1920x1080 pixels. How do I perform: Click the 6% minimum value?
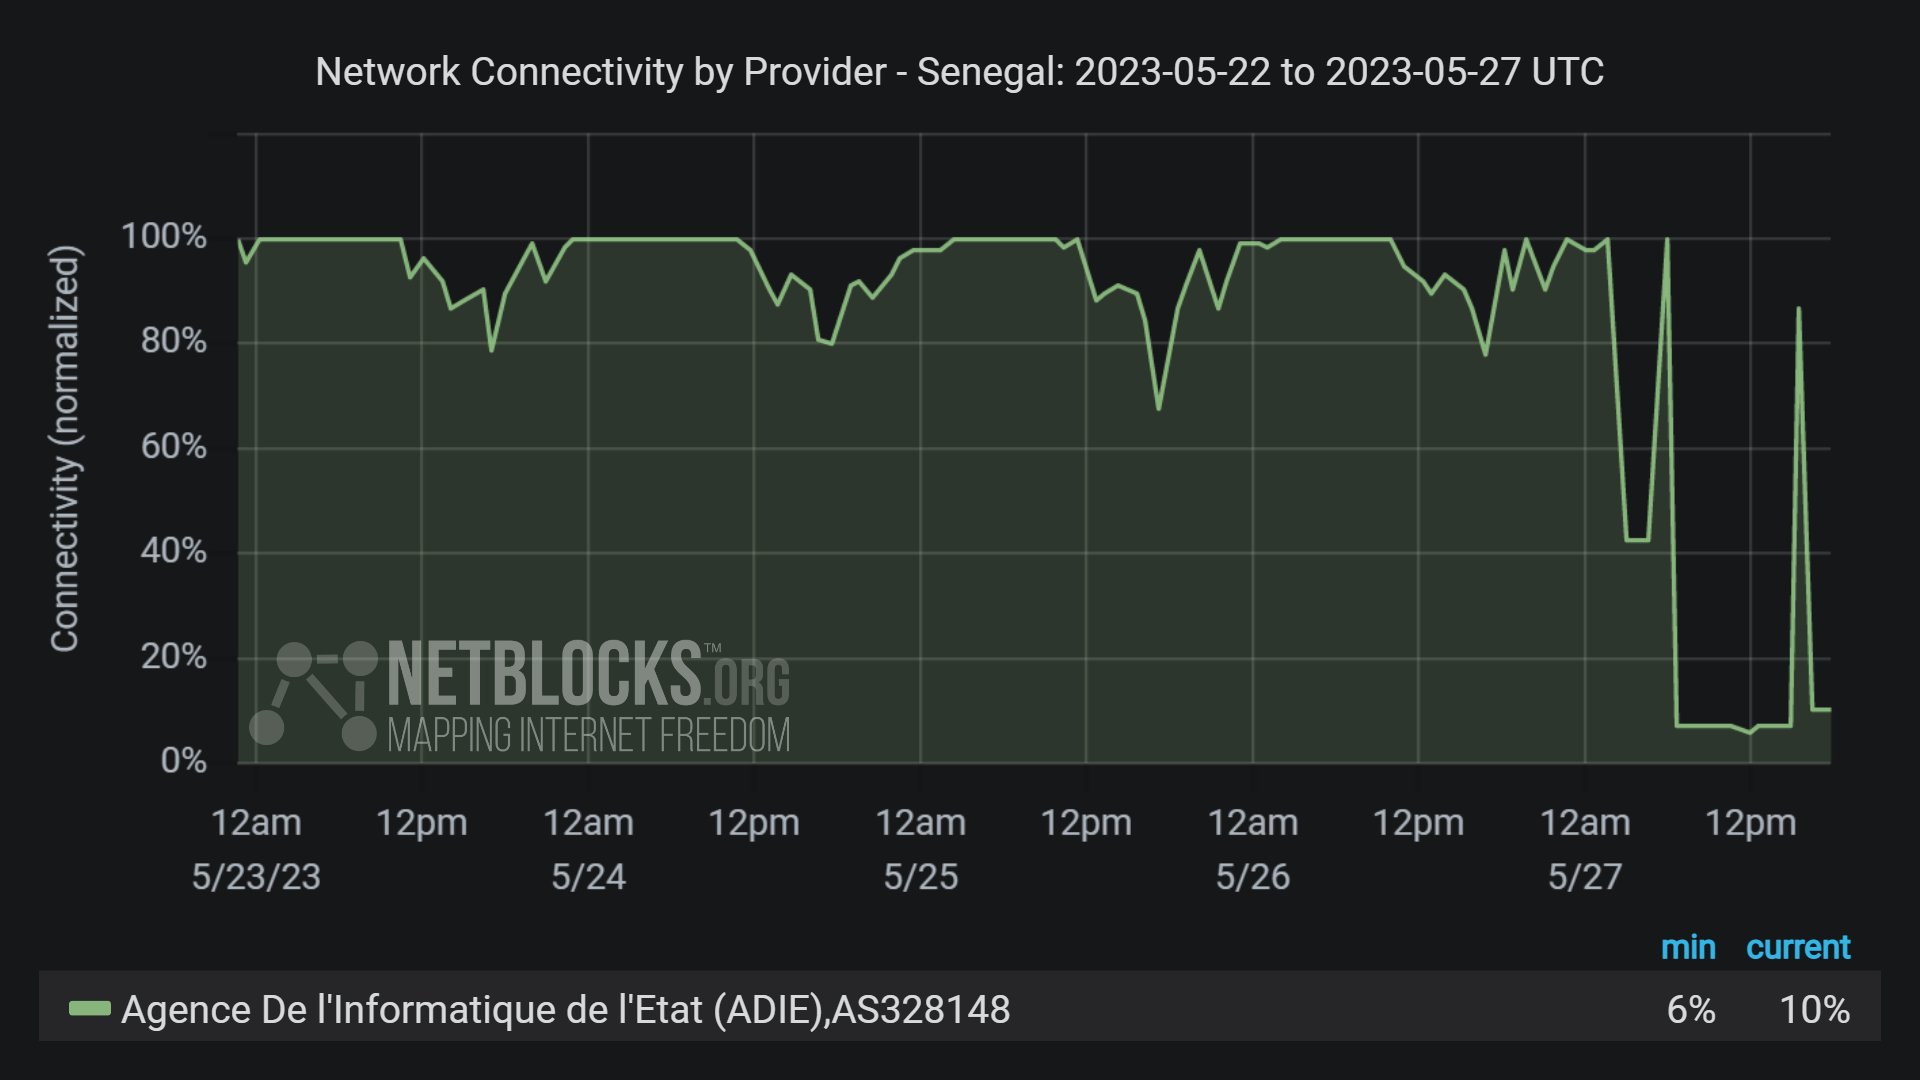tap(1691, 1009)
